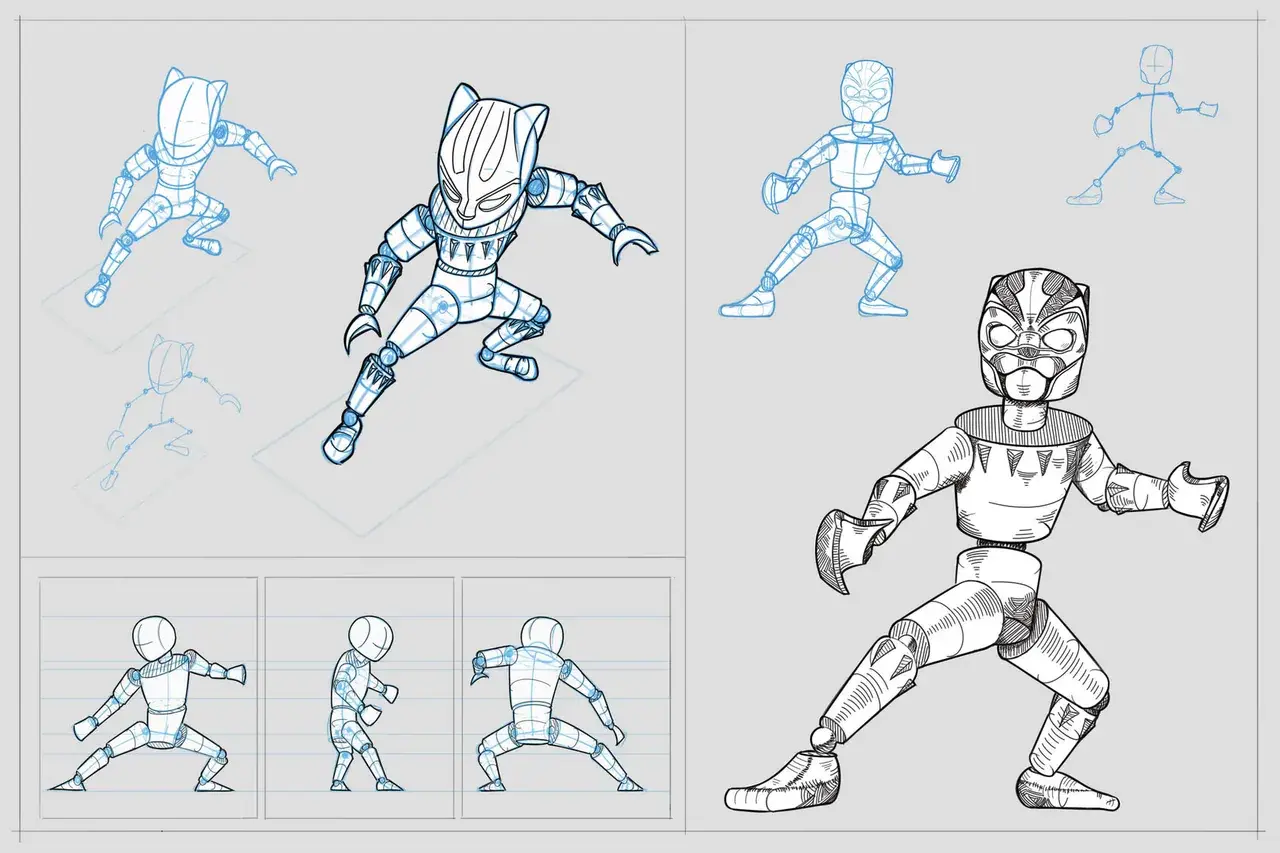Select the large black-inked masked figure drawing

pos(976,541)
